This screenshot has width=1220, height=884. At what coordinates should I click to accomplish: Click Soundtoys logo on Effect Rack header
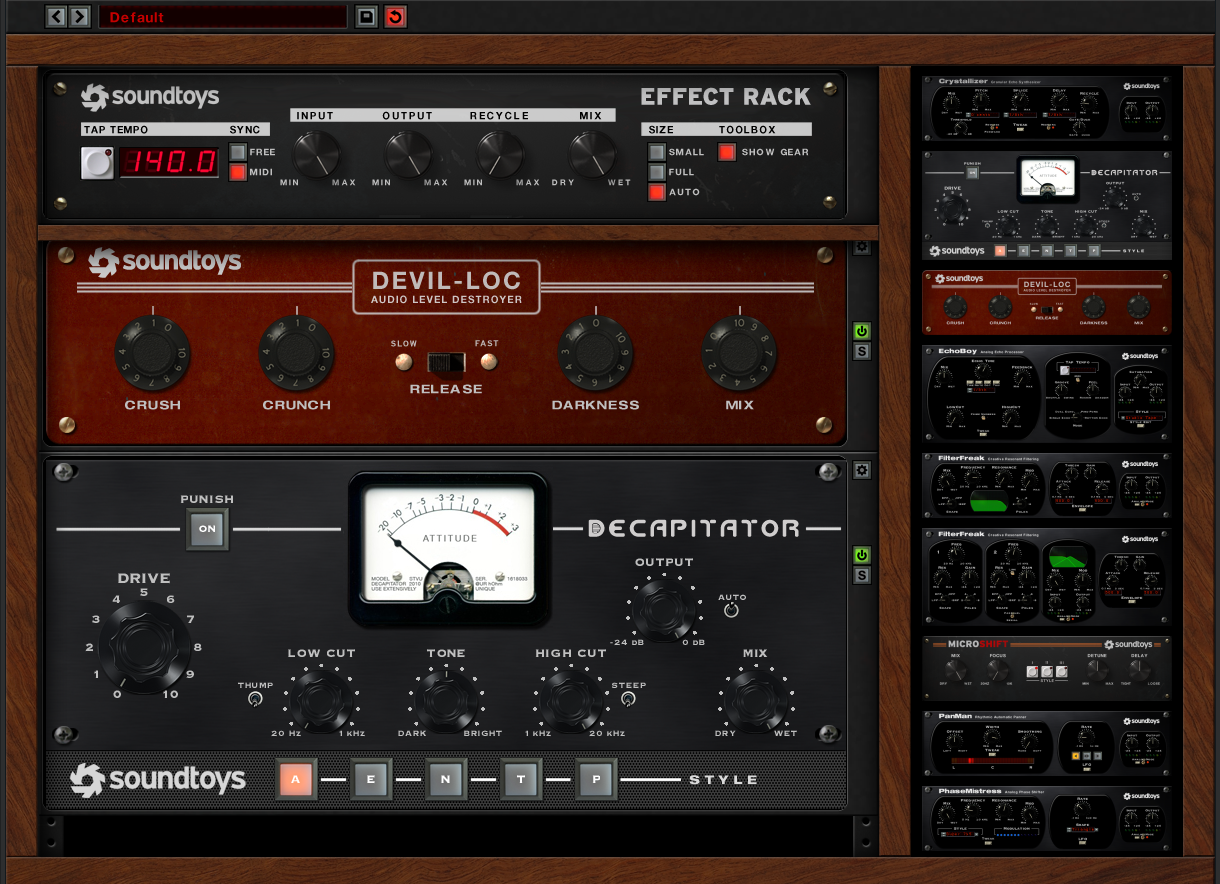pos(149,97)
